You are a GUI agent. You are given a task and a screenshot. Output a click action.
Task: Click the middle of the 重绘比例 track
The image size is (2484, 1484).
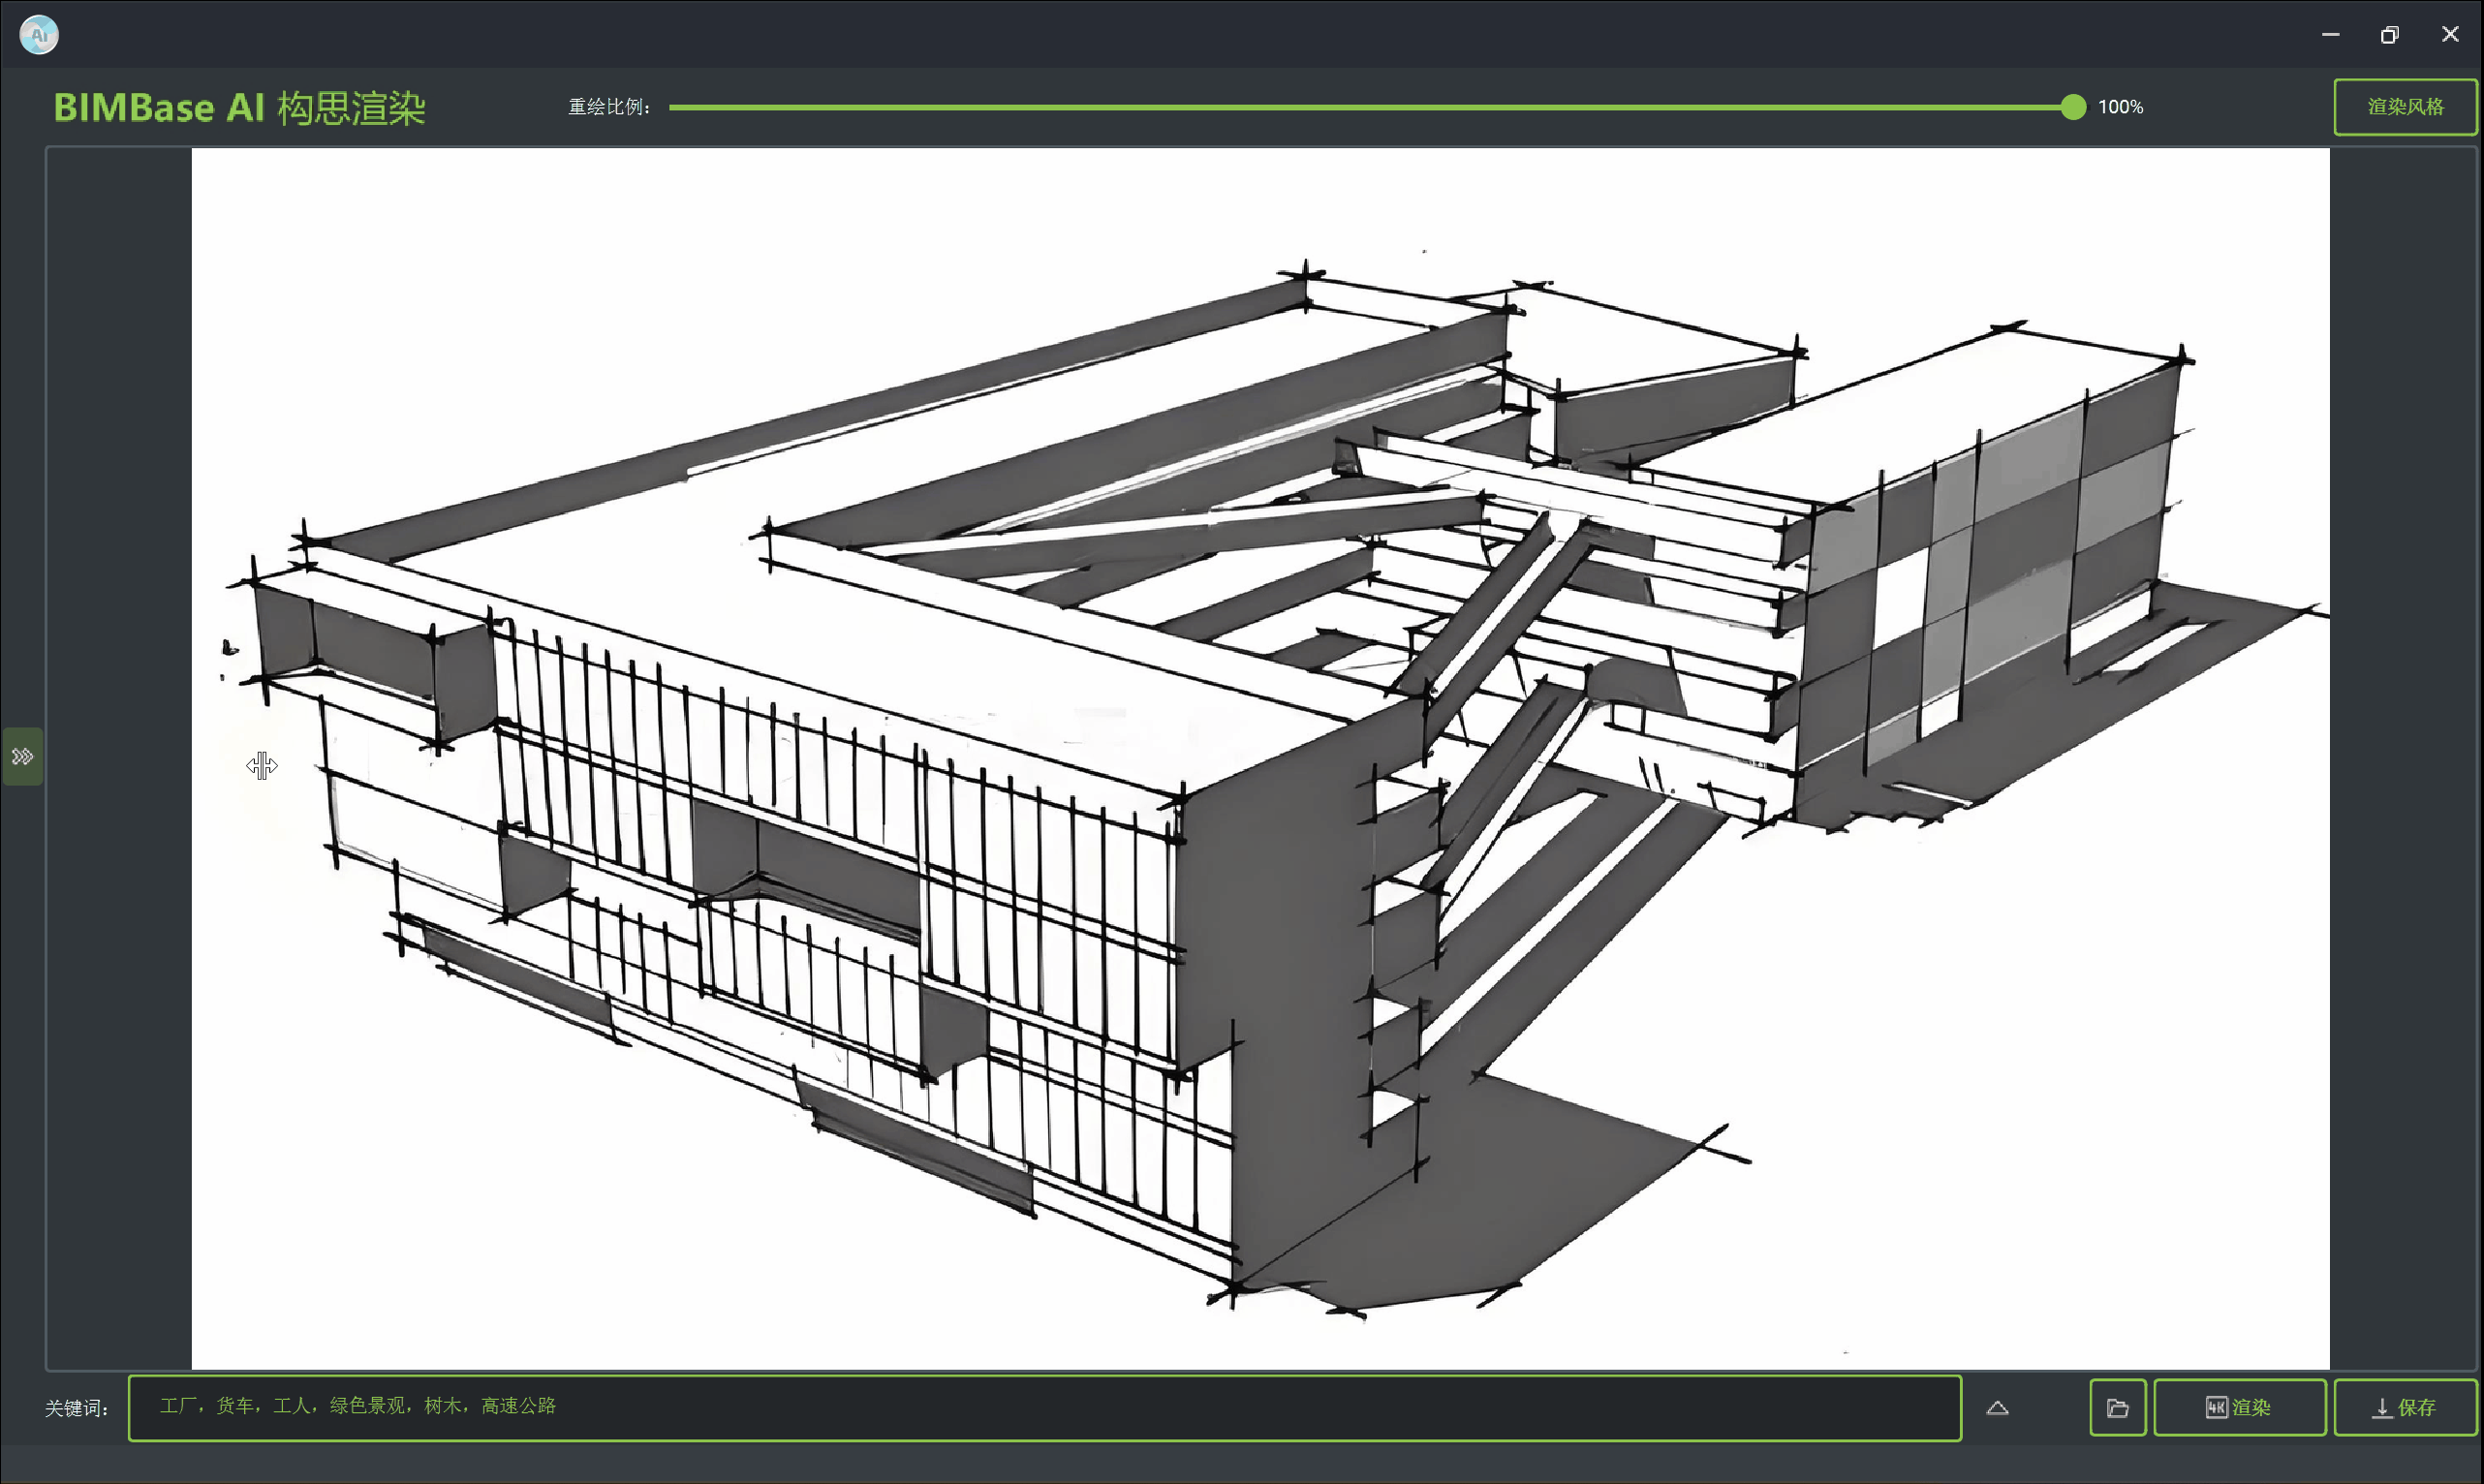(x=1370, y=107)
